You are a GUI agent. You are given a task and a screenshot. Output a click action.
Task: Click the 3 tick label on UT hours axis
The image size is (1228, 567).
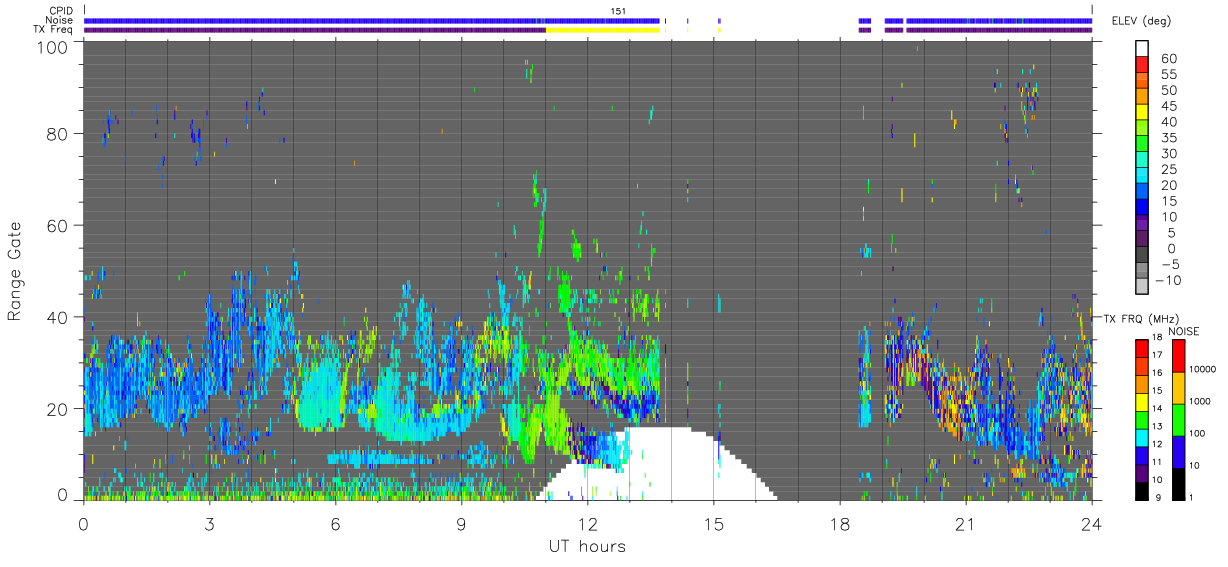tap(209, 523)
